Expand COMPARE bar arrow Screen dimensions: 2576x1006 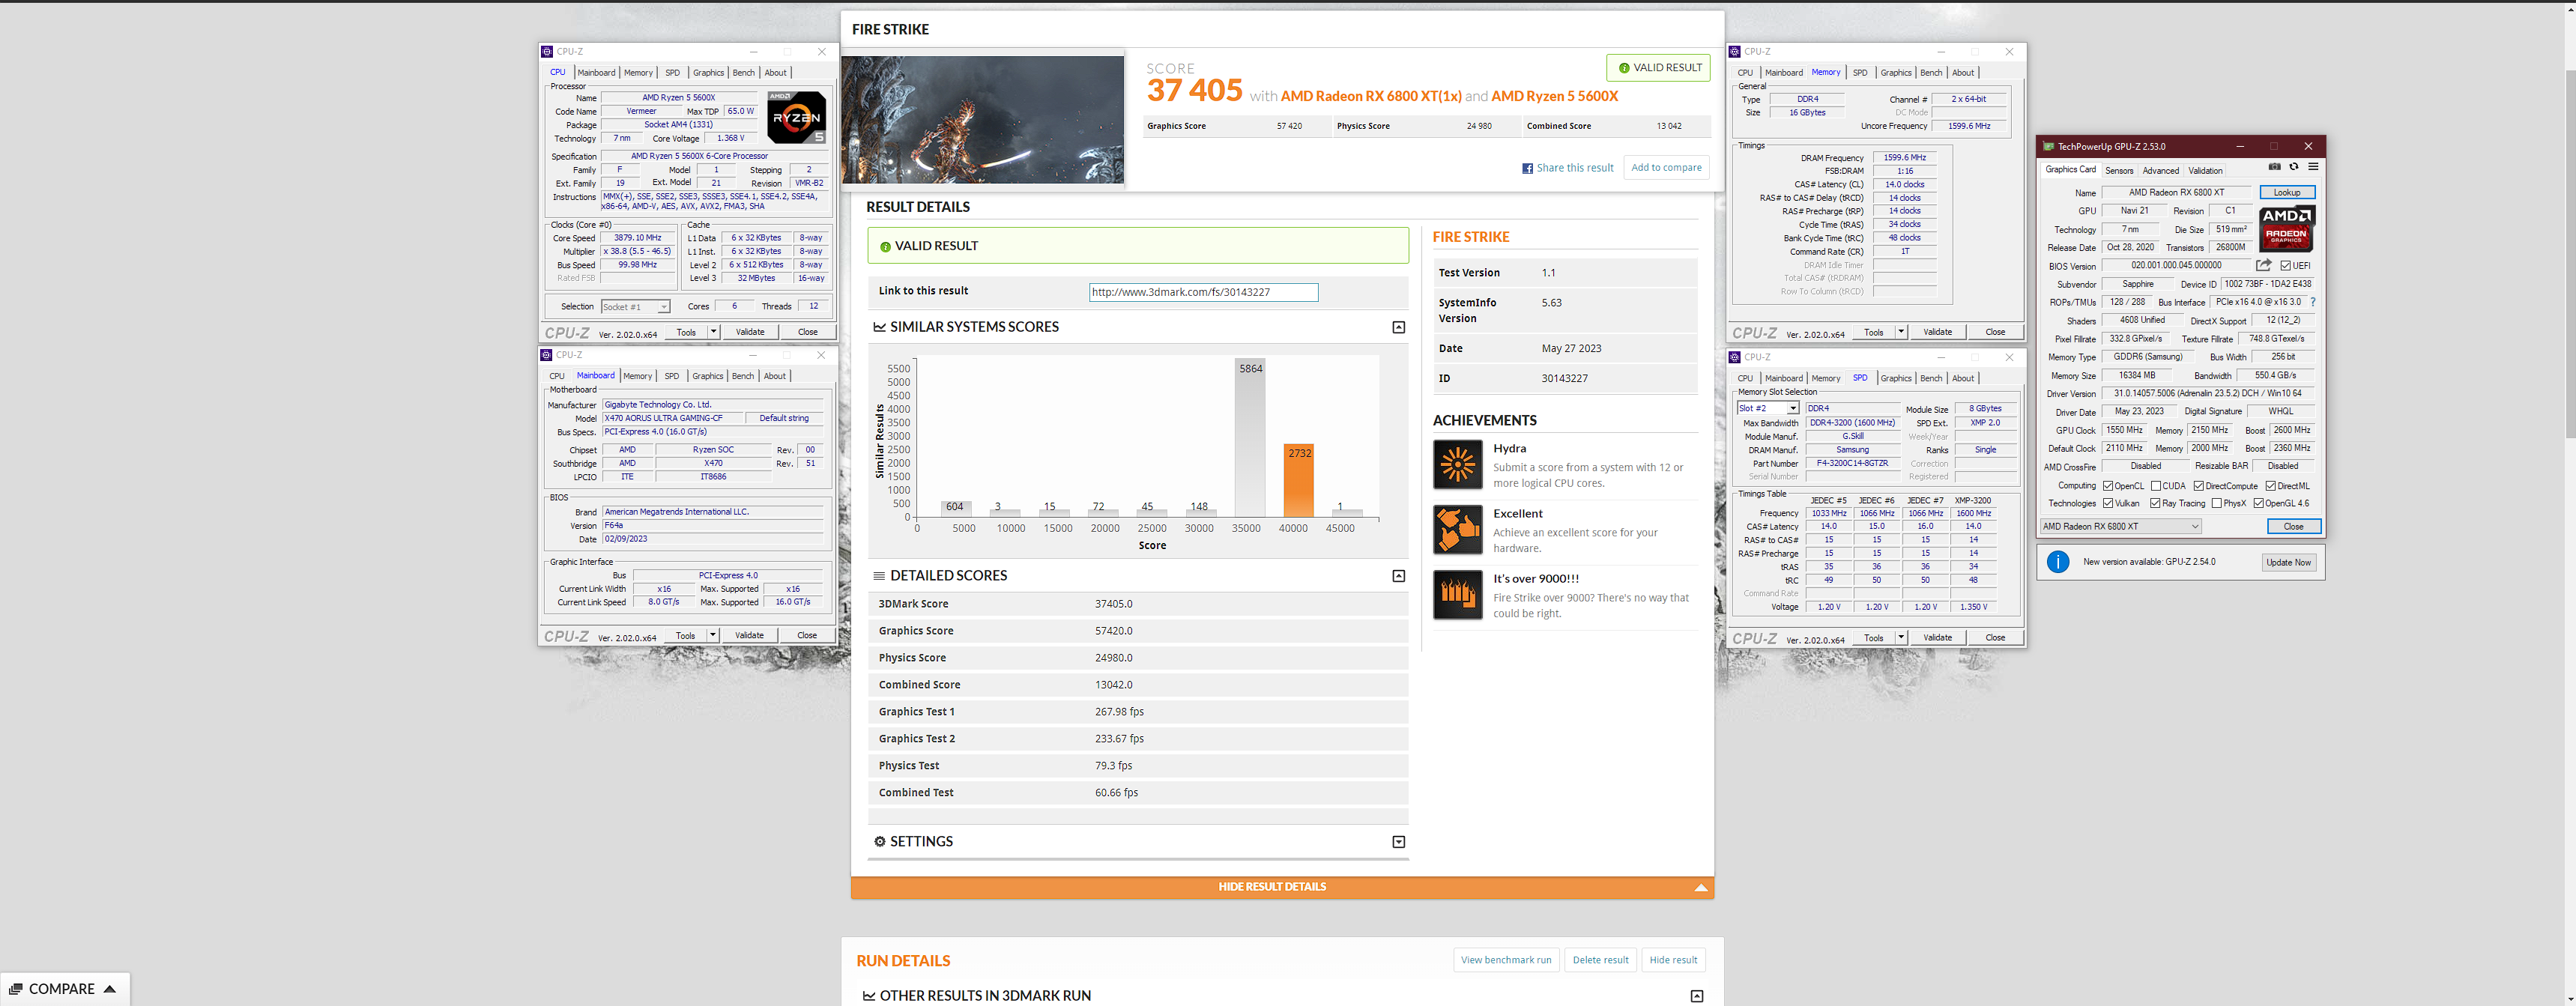click(110, 989)
